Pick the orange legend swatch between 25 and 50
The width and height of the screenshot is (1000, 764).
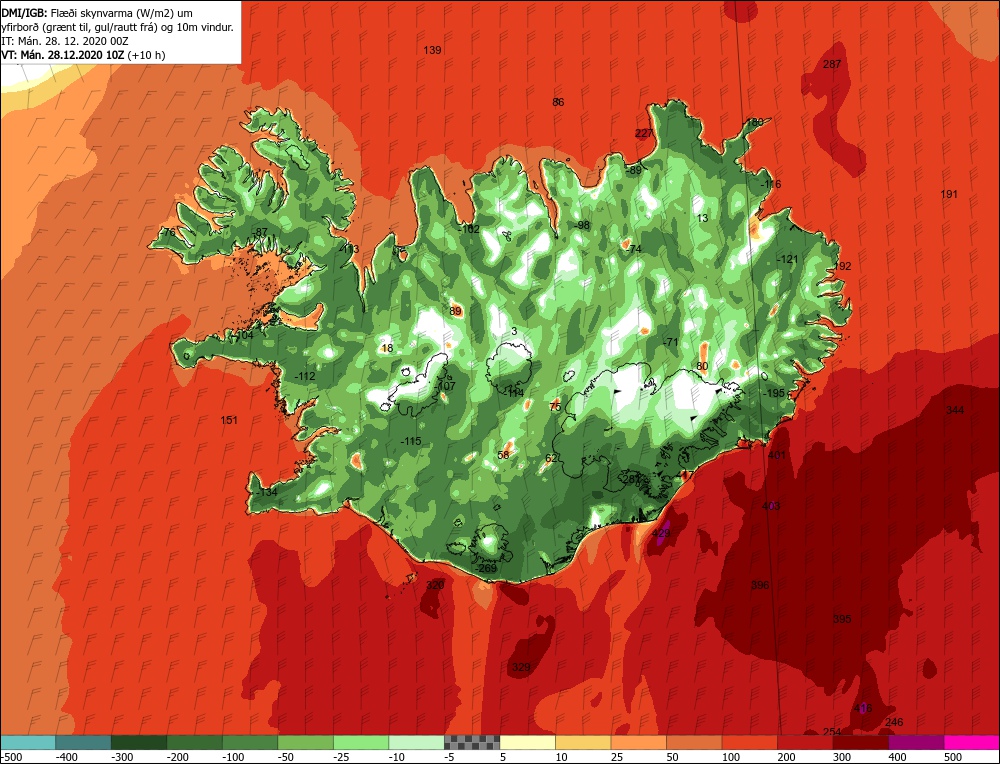click(638, 742)
